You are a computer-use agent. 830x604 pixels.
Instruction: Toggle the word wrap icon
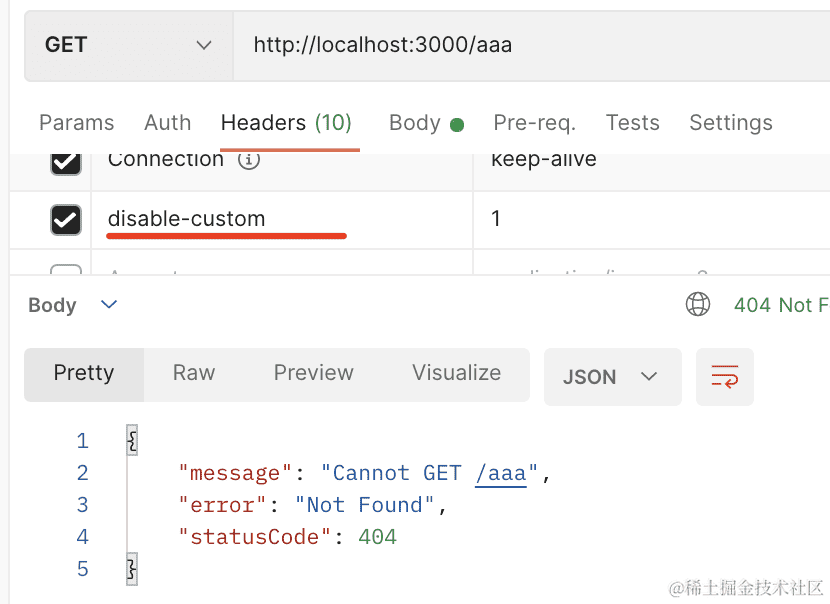click(x=724, y=376)
